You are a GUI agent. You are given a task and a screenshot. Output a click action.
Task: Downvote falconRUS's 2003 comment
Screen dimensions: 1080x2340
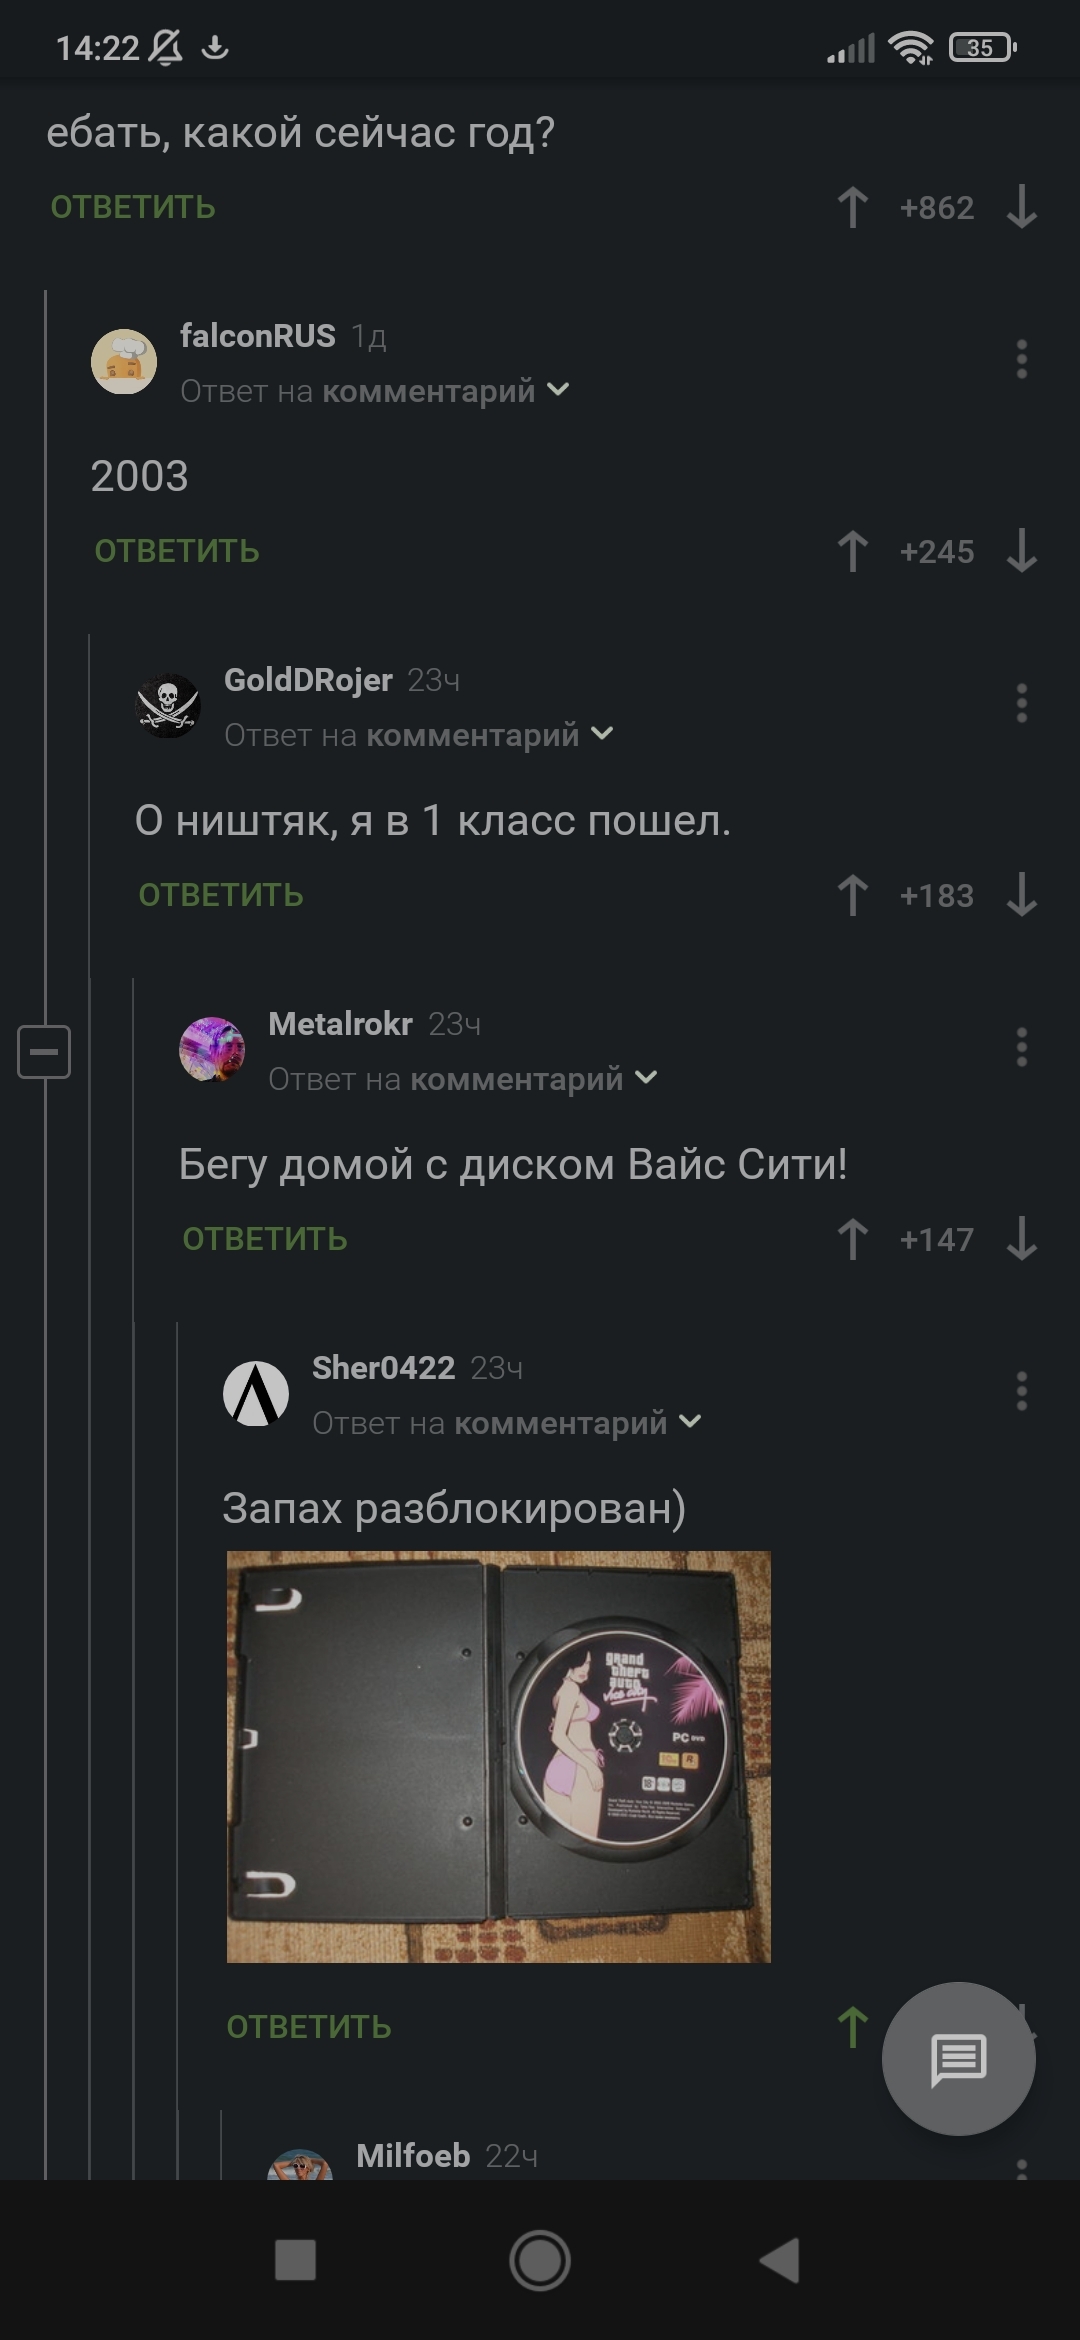(x=1021, y=551)
